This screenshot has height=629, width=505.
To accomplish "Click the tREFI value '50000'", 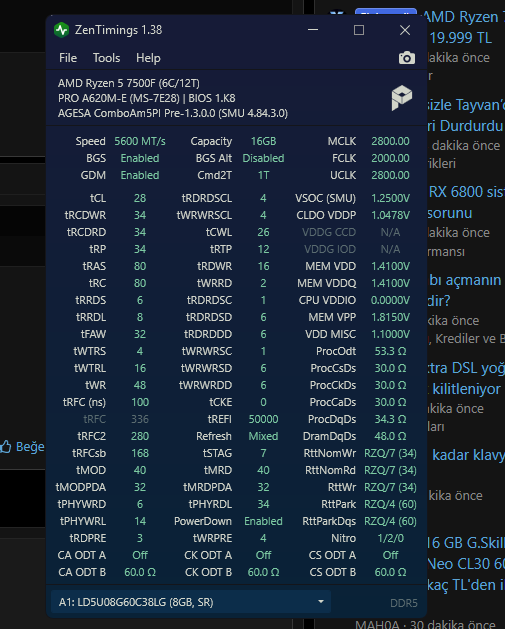I will (263, 419).
